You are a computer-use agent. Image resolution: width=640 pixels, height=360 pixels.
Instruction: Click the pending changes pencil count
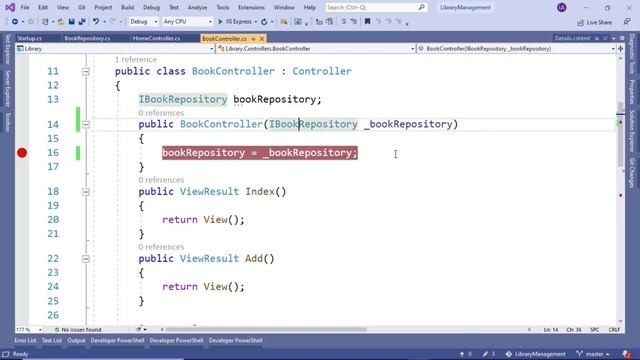489,354
